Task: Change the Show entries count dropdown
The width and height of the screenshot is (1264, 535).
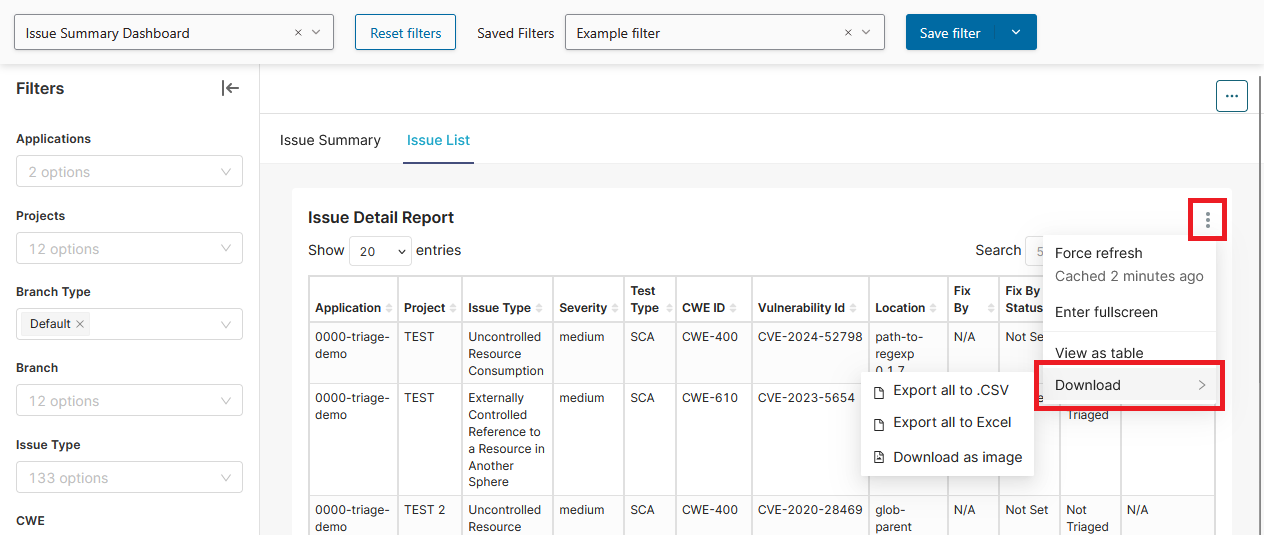Action: pos(380,251)
